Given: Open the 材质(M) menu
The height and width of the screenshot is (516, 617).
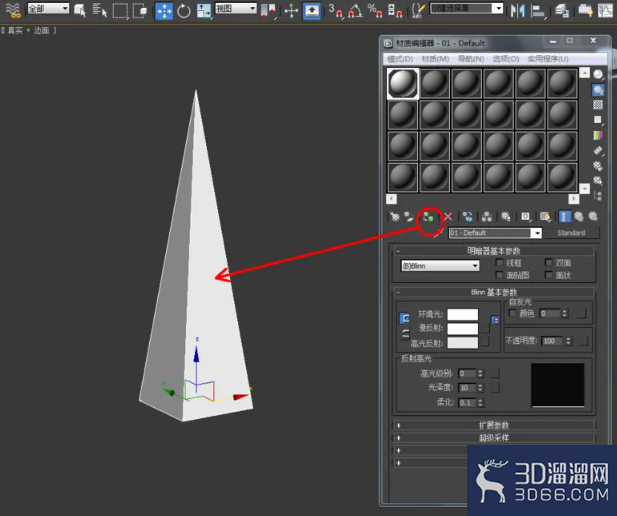Looking at the screenshot, I should (x=435, y=59).
